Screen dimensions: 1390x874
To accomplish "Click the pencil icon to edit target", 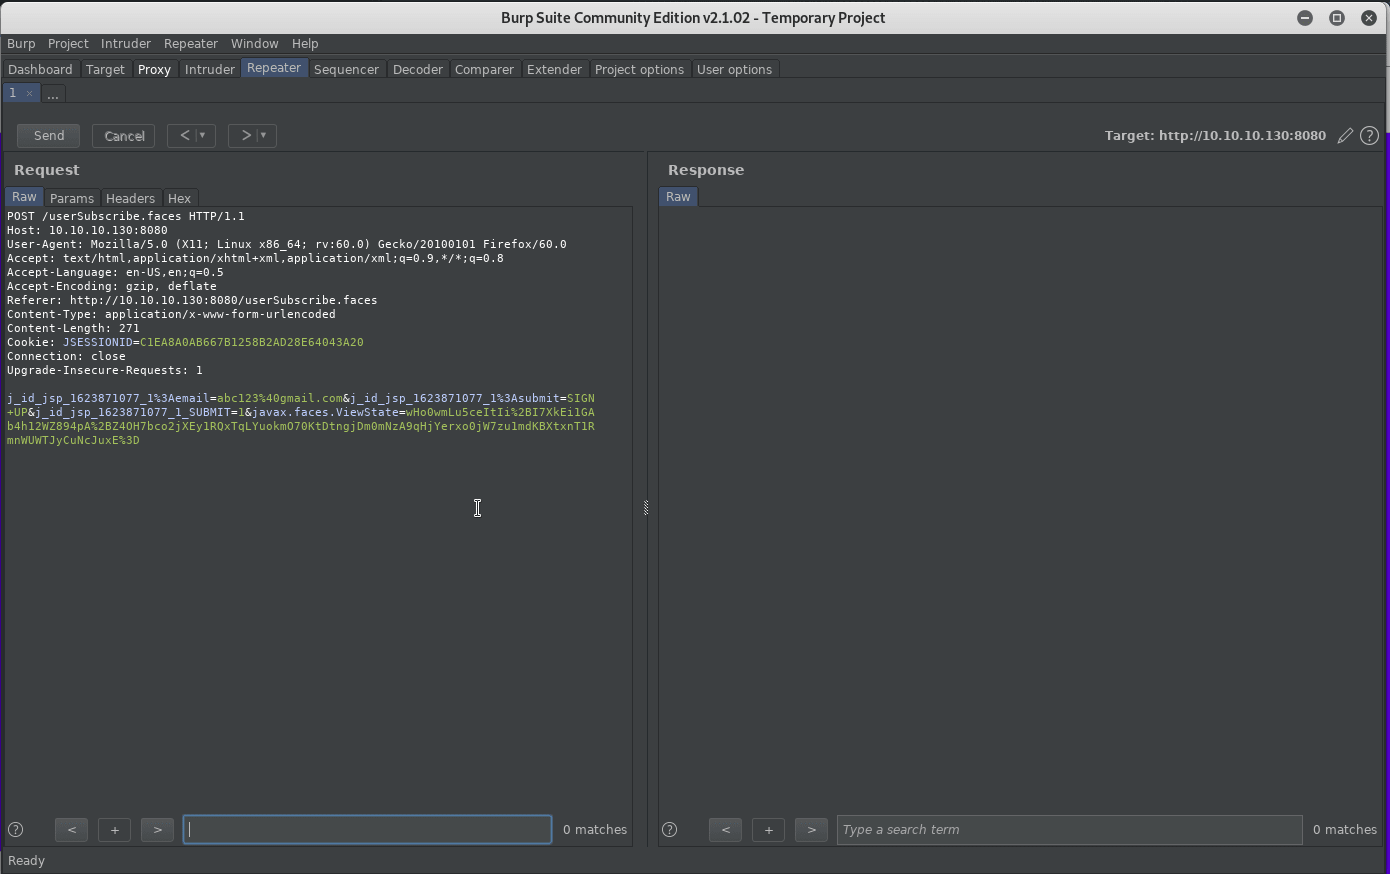I will [x=1345, y=136].
